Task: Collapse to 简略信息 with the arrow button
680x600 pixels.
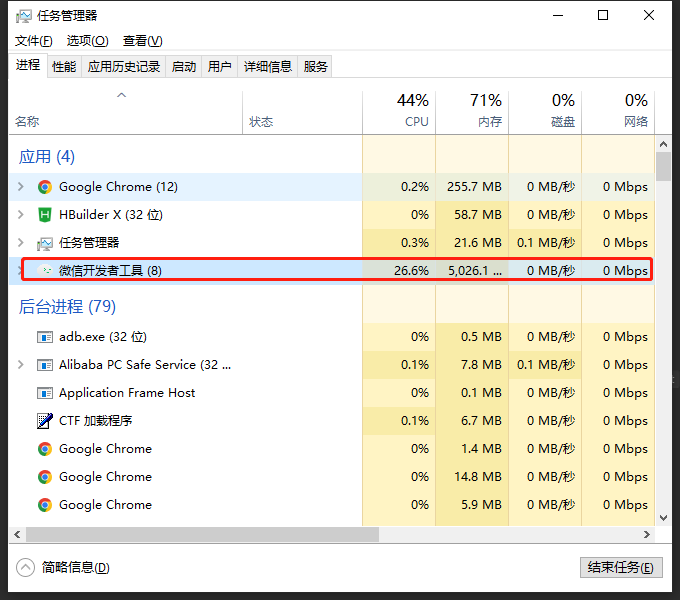Action: pos(25,567)
